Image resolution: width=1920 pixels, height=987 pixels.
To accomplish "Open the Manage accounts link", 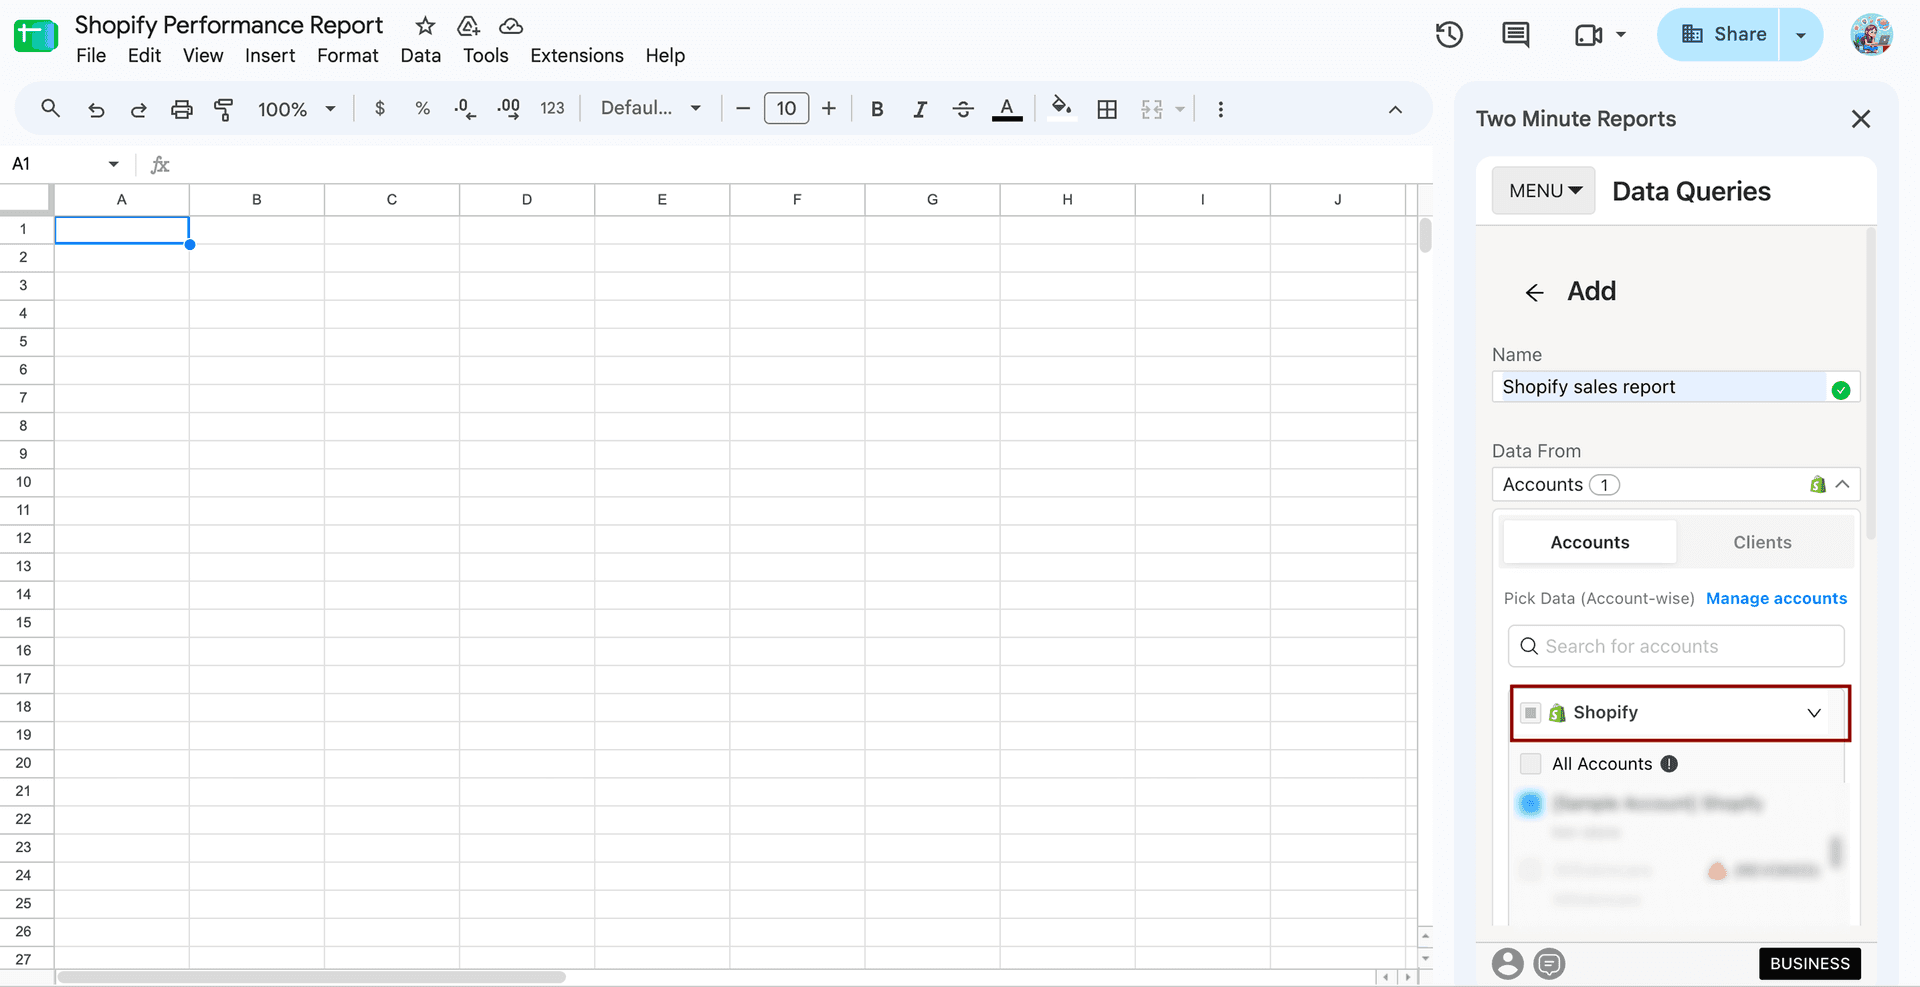I will [1776, 598].
